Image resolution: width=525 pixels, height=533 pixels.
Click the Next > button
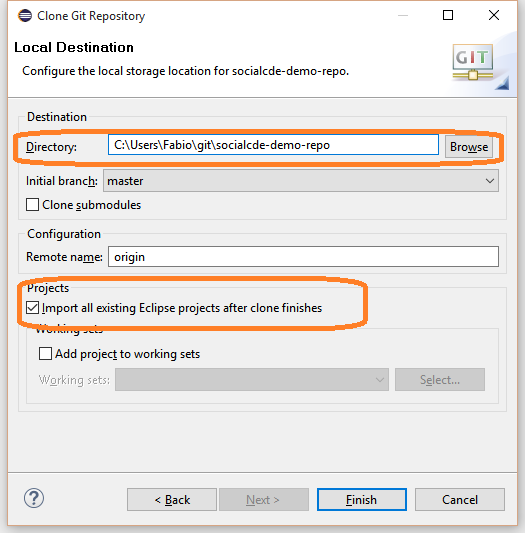coord(264,500)
